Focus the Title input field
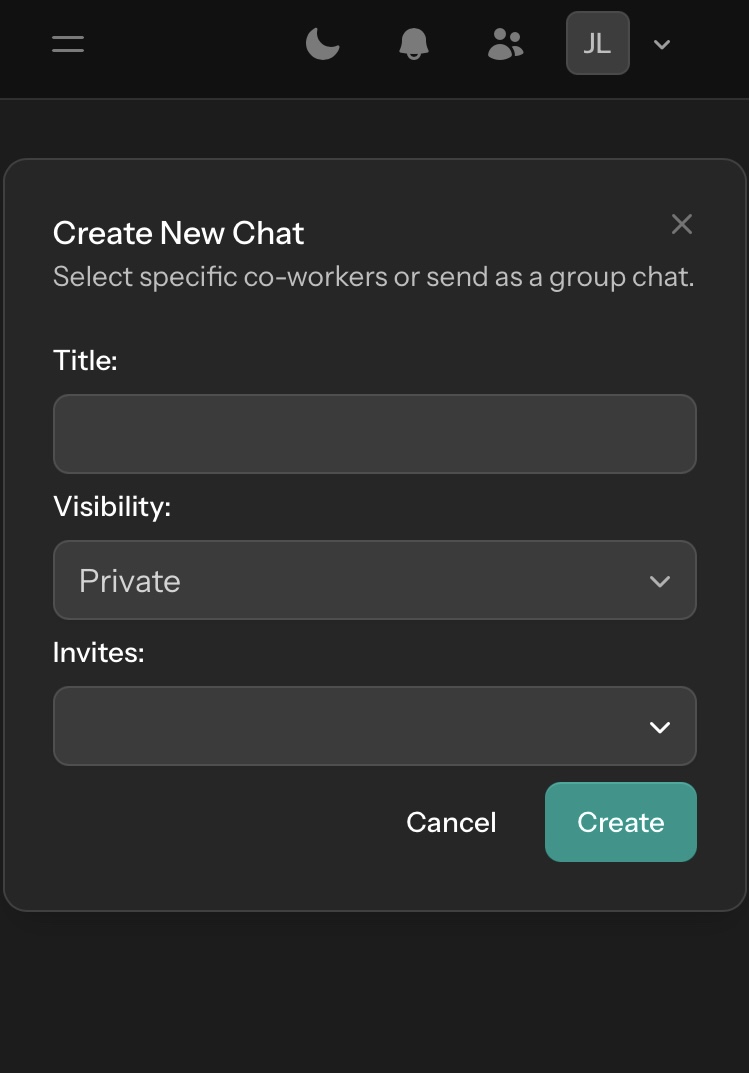Image resolution: width=749 pixels, height=1073 pixels. (x=375, y=434)
